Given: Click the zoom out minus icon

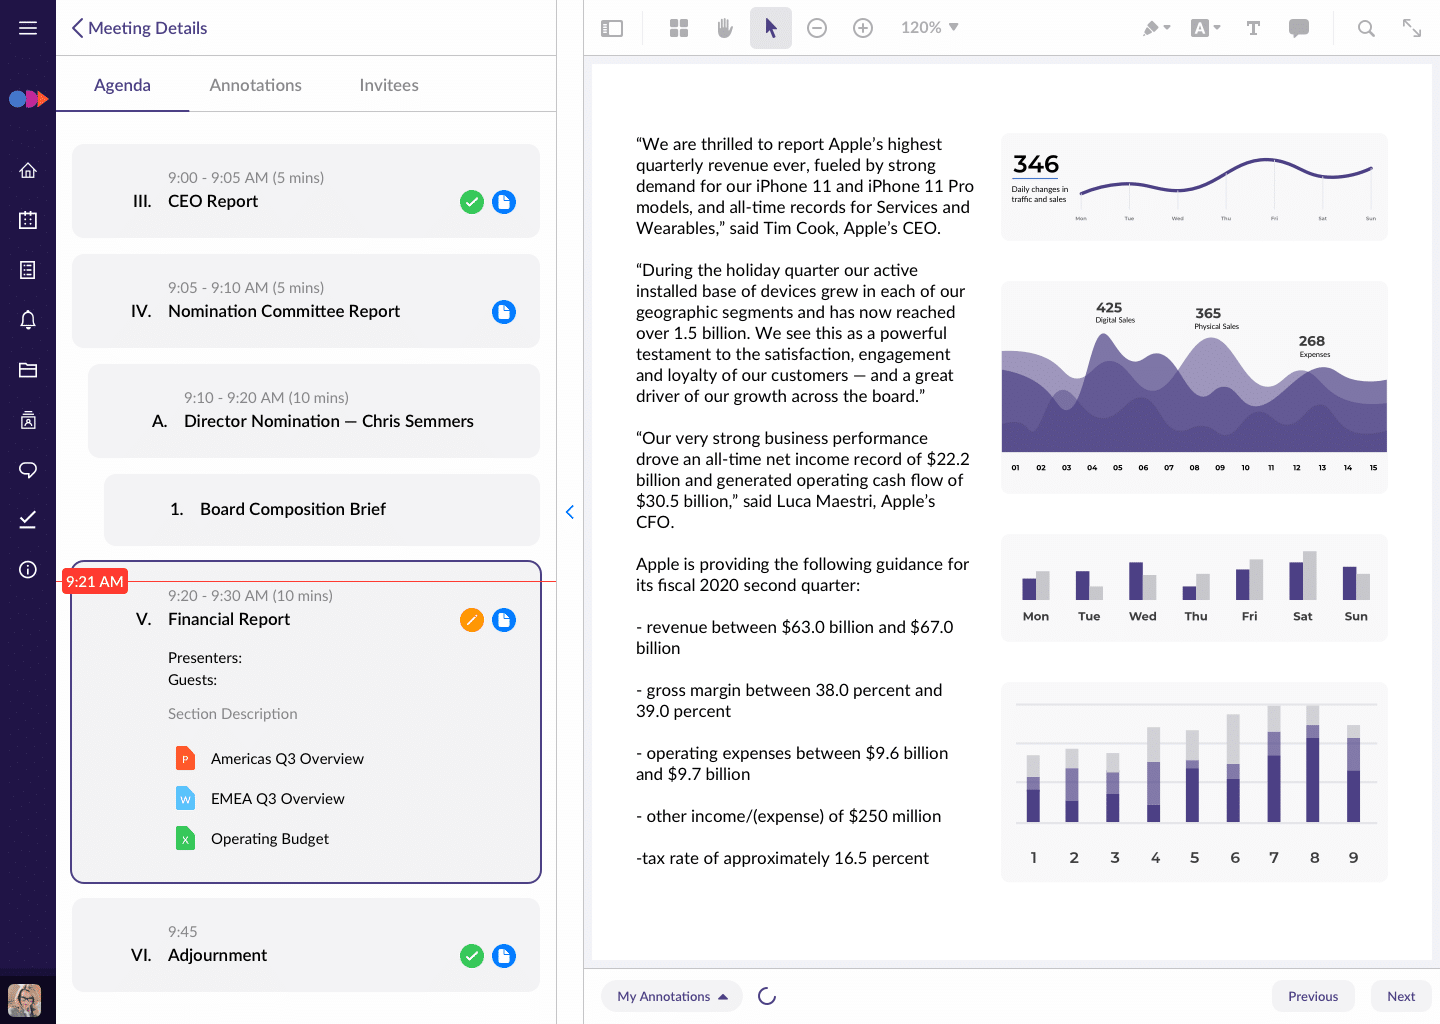Looking at the screenshot, I should click(817, 28).
